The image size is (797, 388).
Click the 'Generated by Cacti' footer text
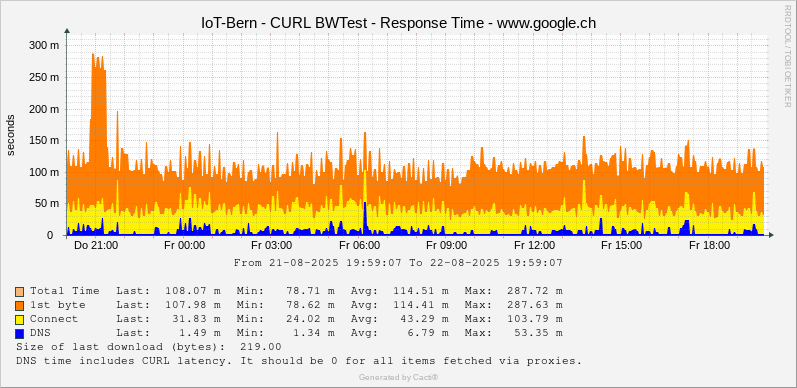pos(398,377)
